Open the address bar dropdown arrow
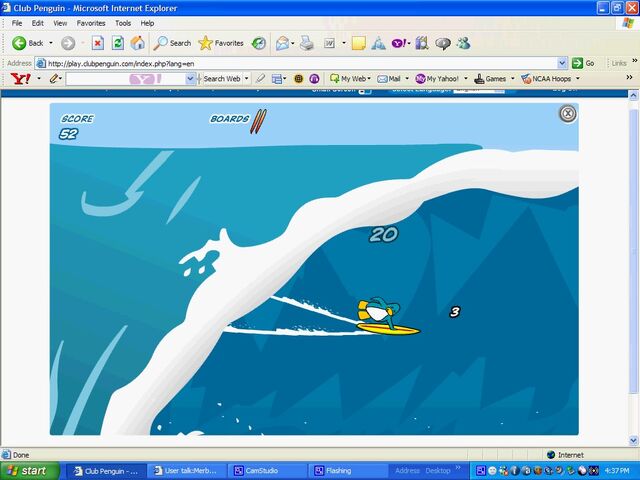Viewport: 640px width, 480px height. tap(562, 63)
